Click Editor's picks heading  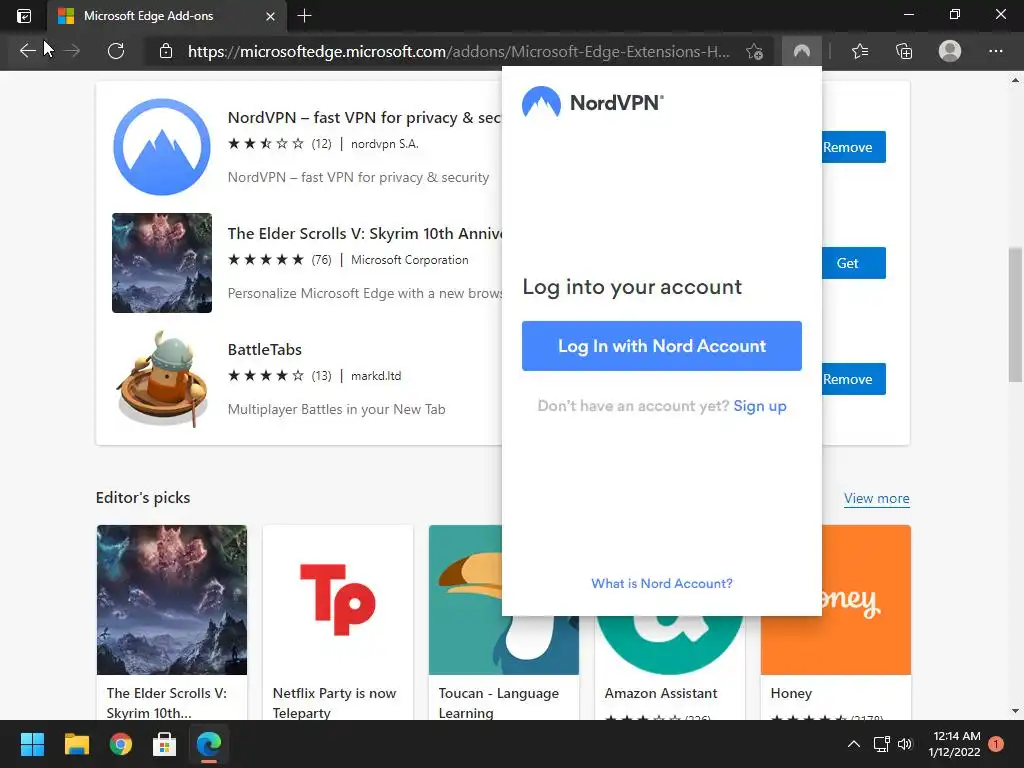coord(143,498)
